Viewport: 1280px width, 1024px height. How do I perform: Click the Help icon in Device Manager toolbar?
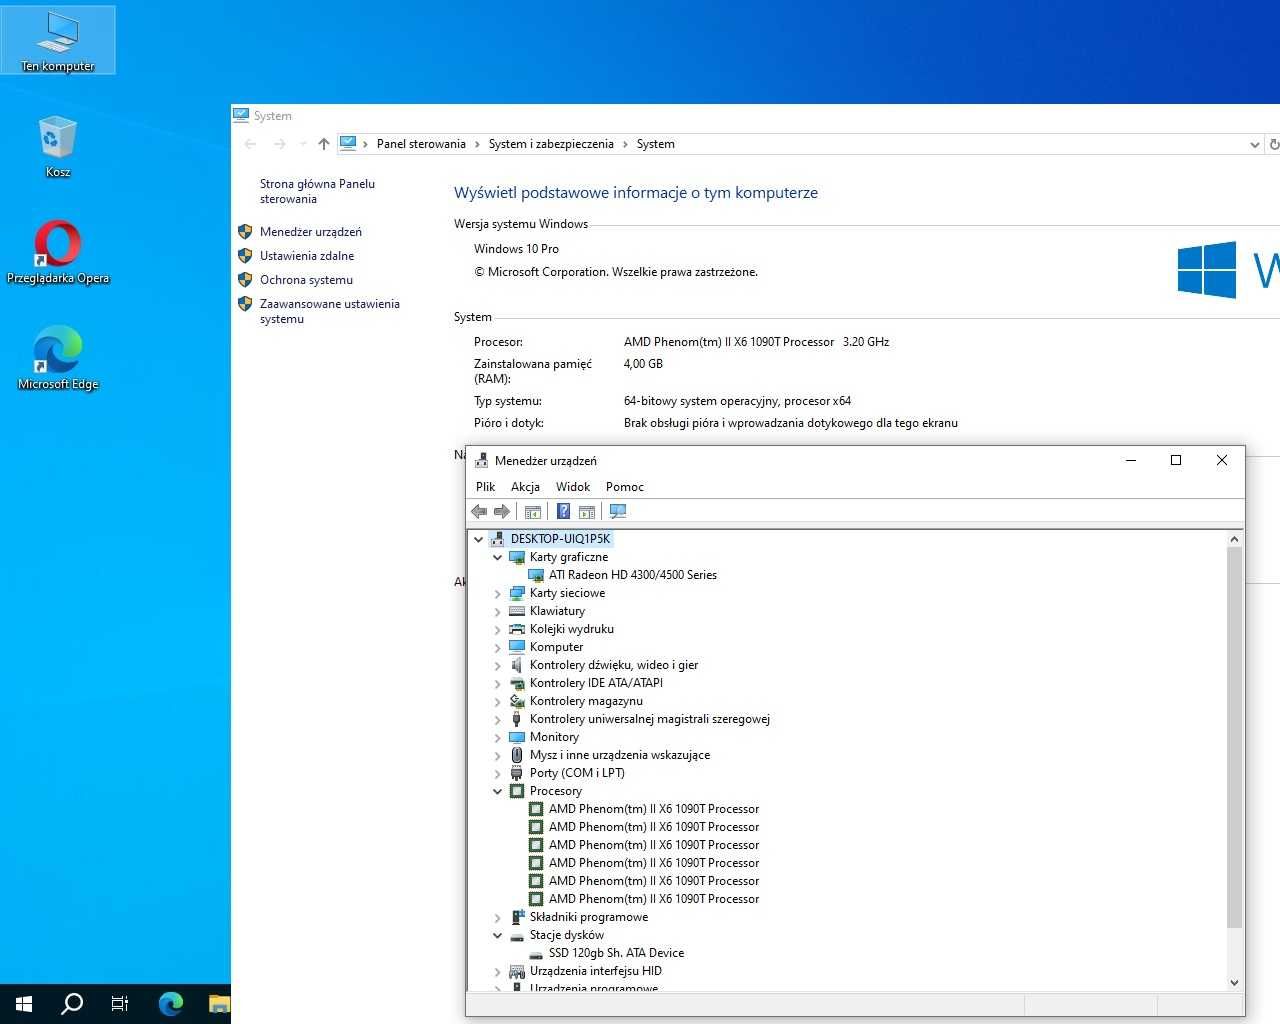pyautogui.click(x=563, y=512)
